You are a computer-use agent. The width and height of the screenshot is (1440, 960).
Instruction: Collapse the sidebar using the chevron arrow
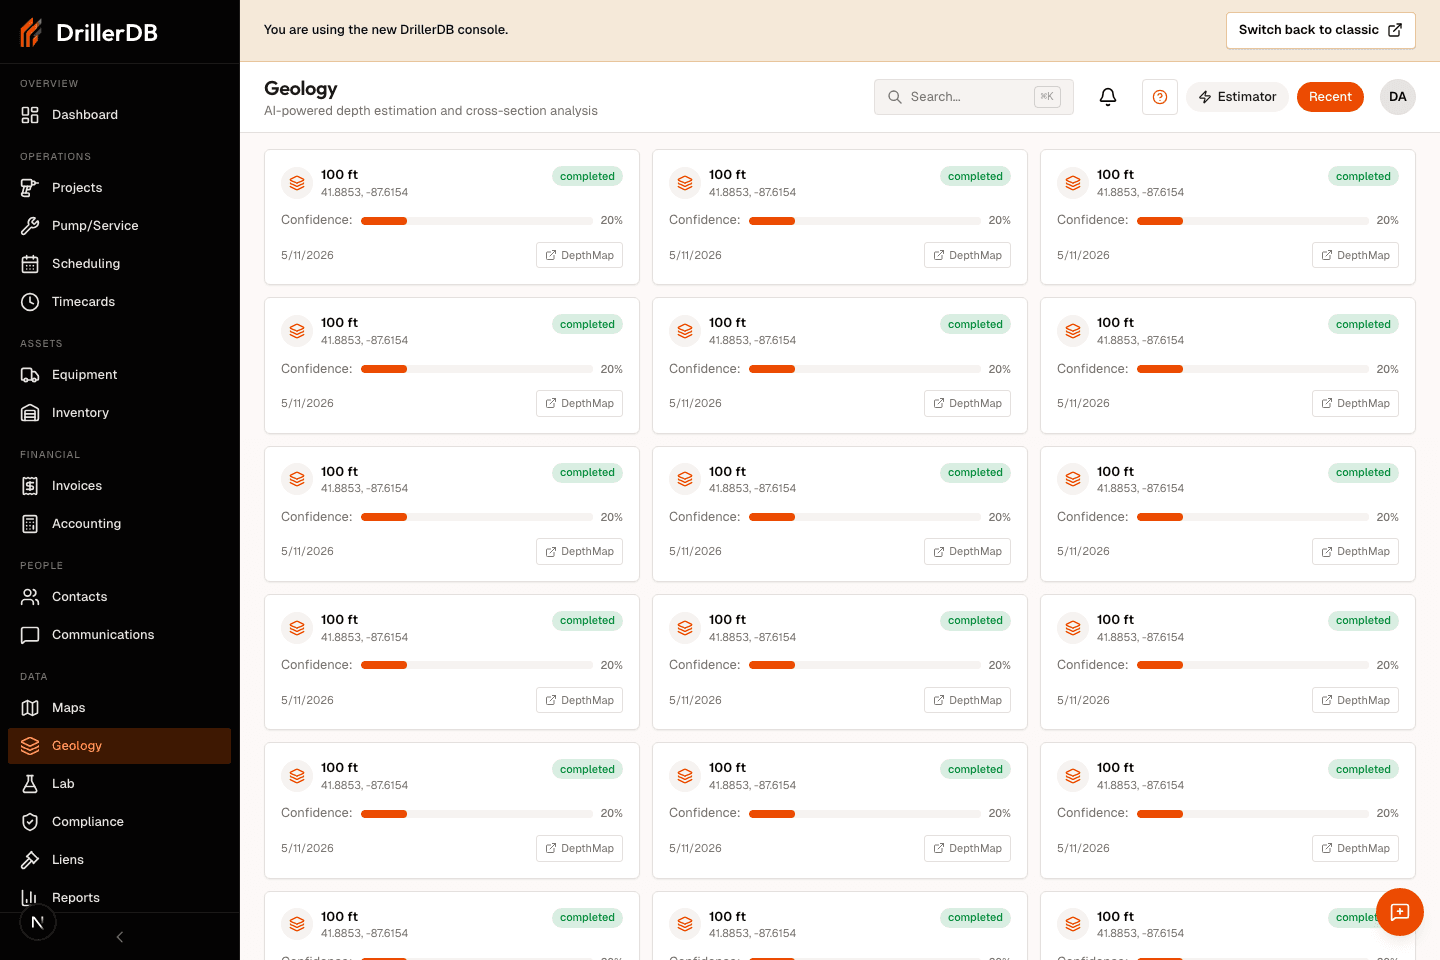120,937
